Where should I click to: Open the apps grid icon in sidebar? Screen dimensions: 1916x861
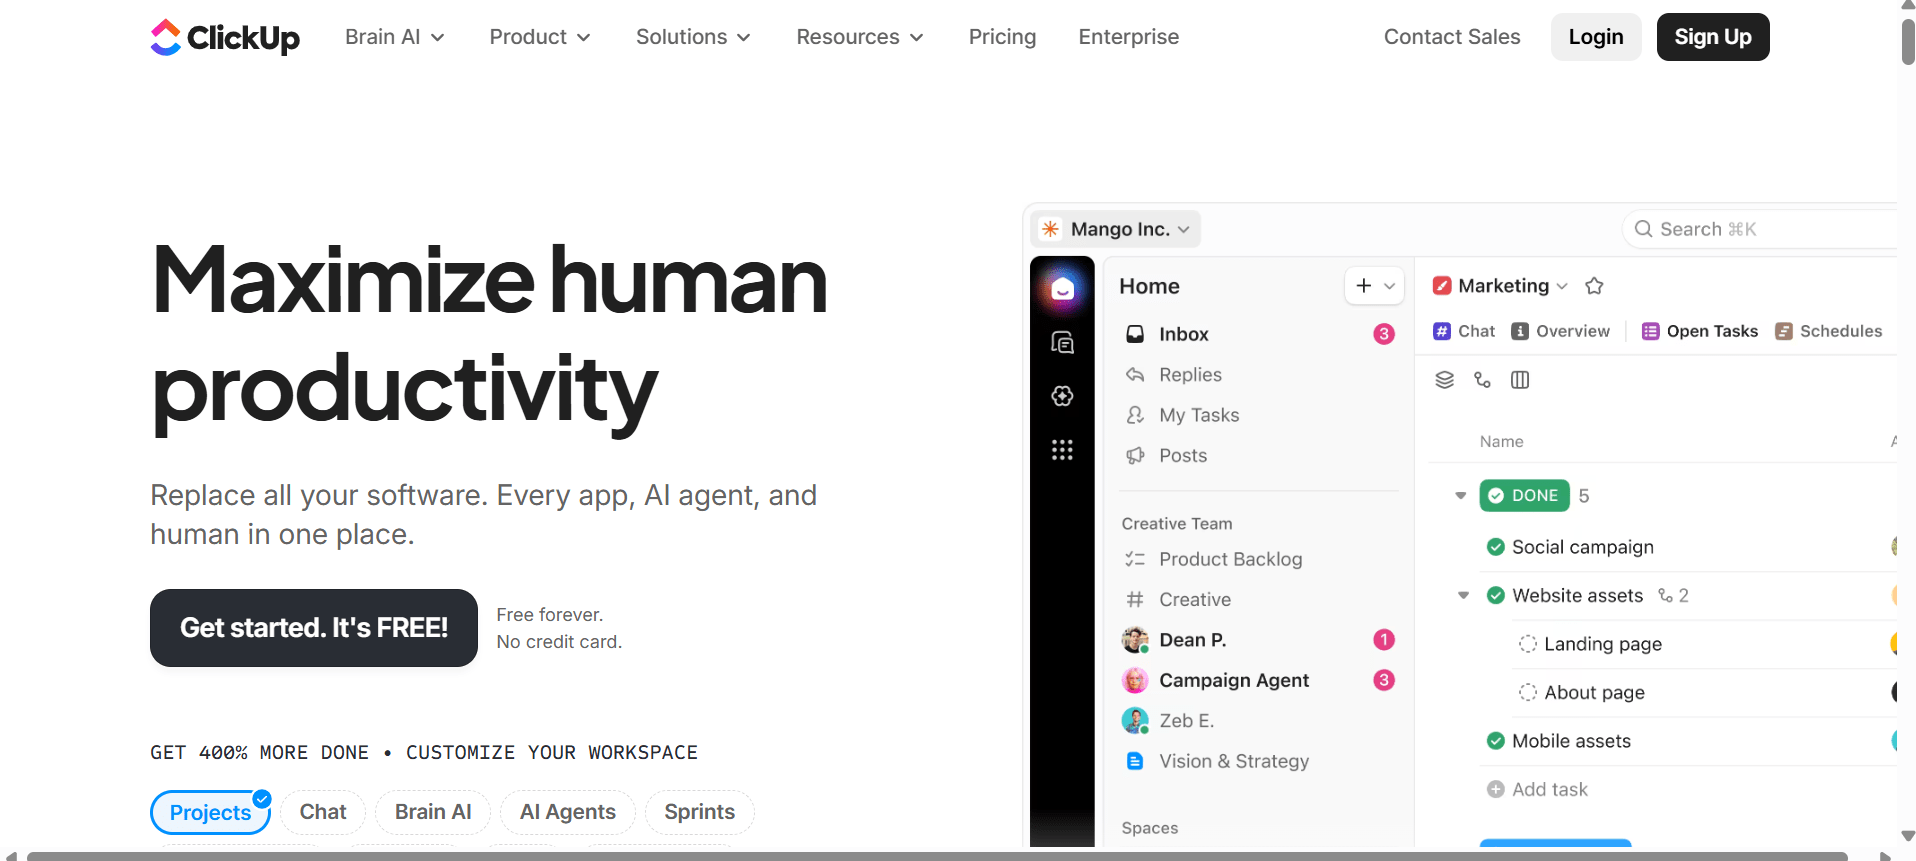tap(1062, 450)
